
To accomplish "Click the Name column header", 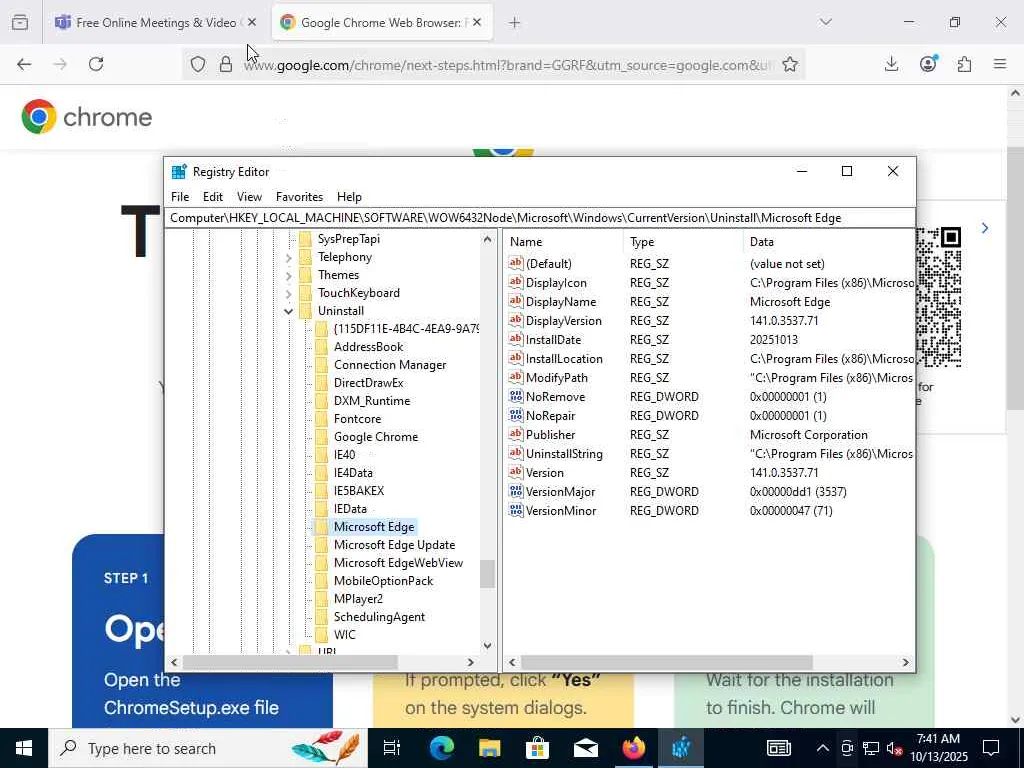I will click(526, 242).
